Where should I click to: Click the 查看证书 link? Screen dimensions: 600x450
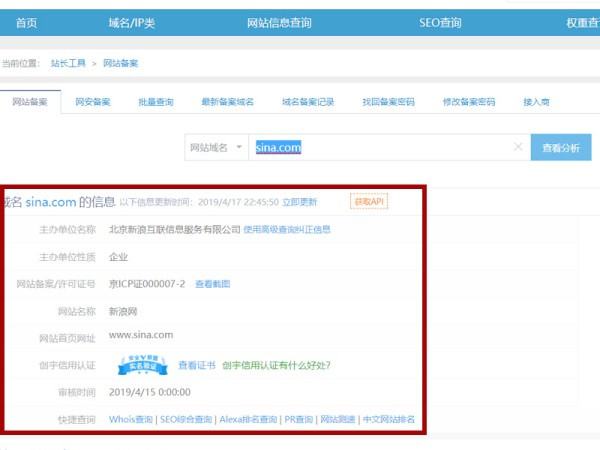tap(197, 365)
